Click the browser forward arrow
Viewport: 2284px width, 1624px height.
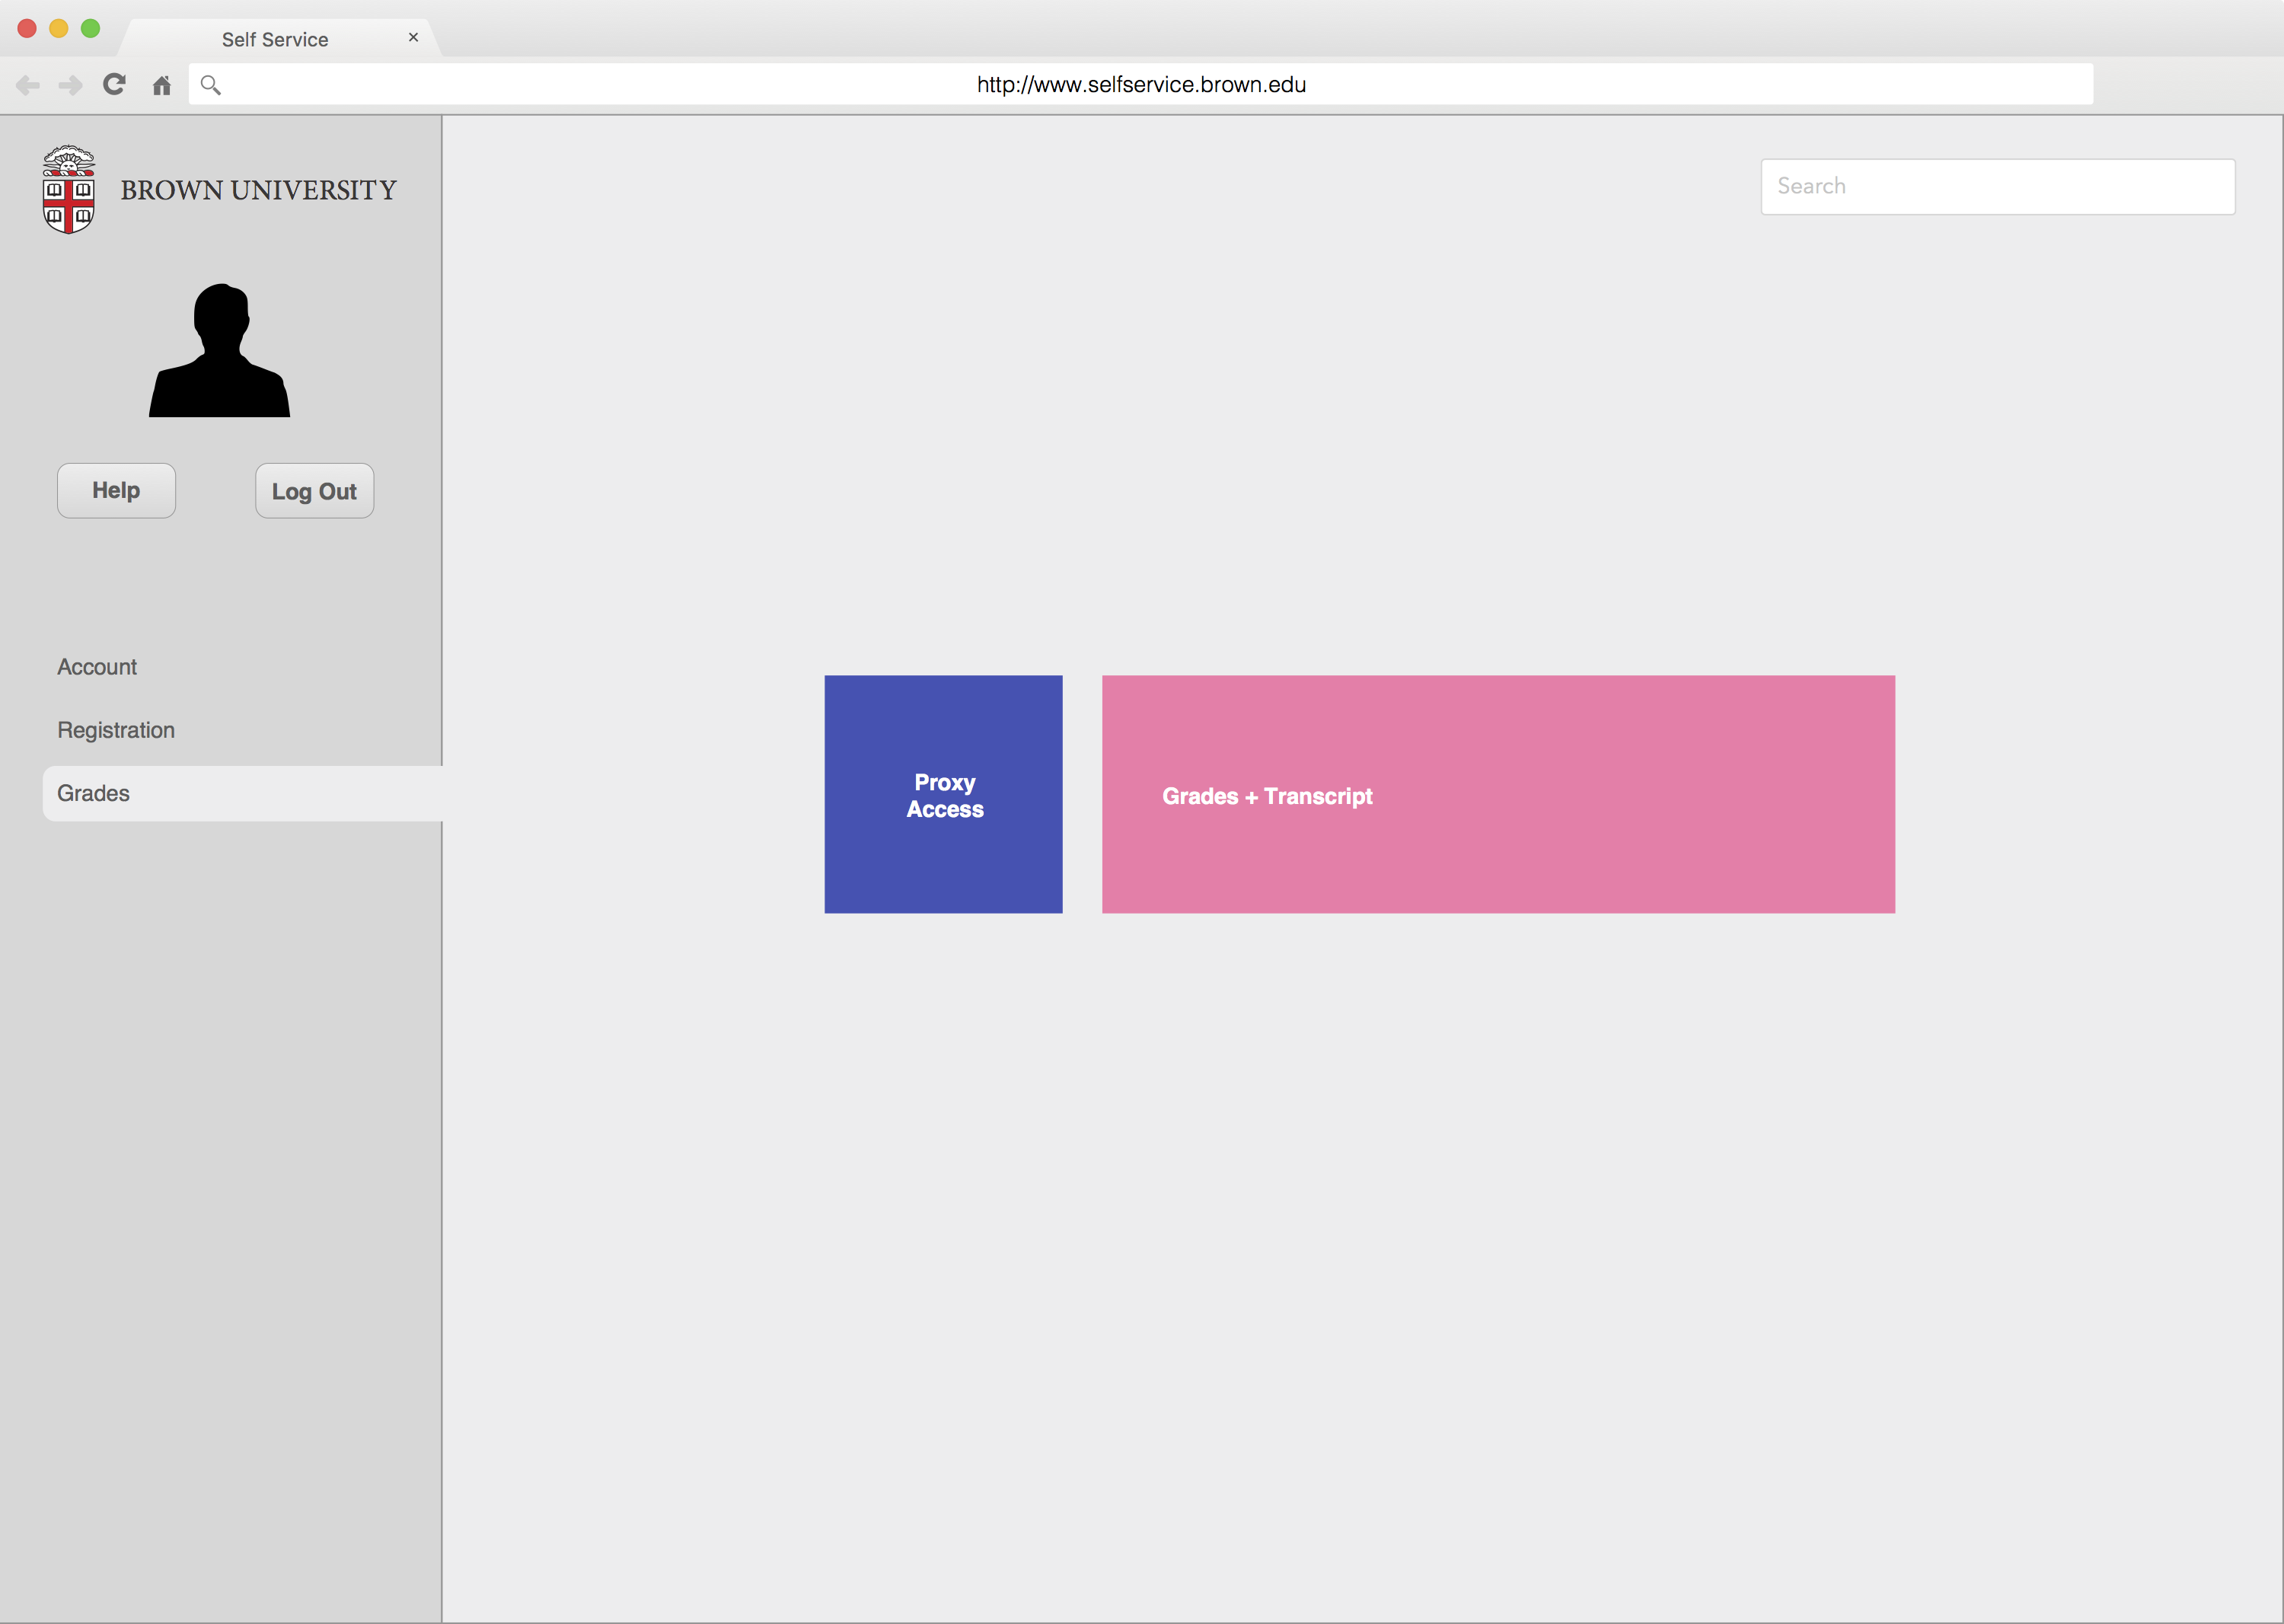[x=70, y=85]
